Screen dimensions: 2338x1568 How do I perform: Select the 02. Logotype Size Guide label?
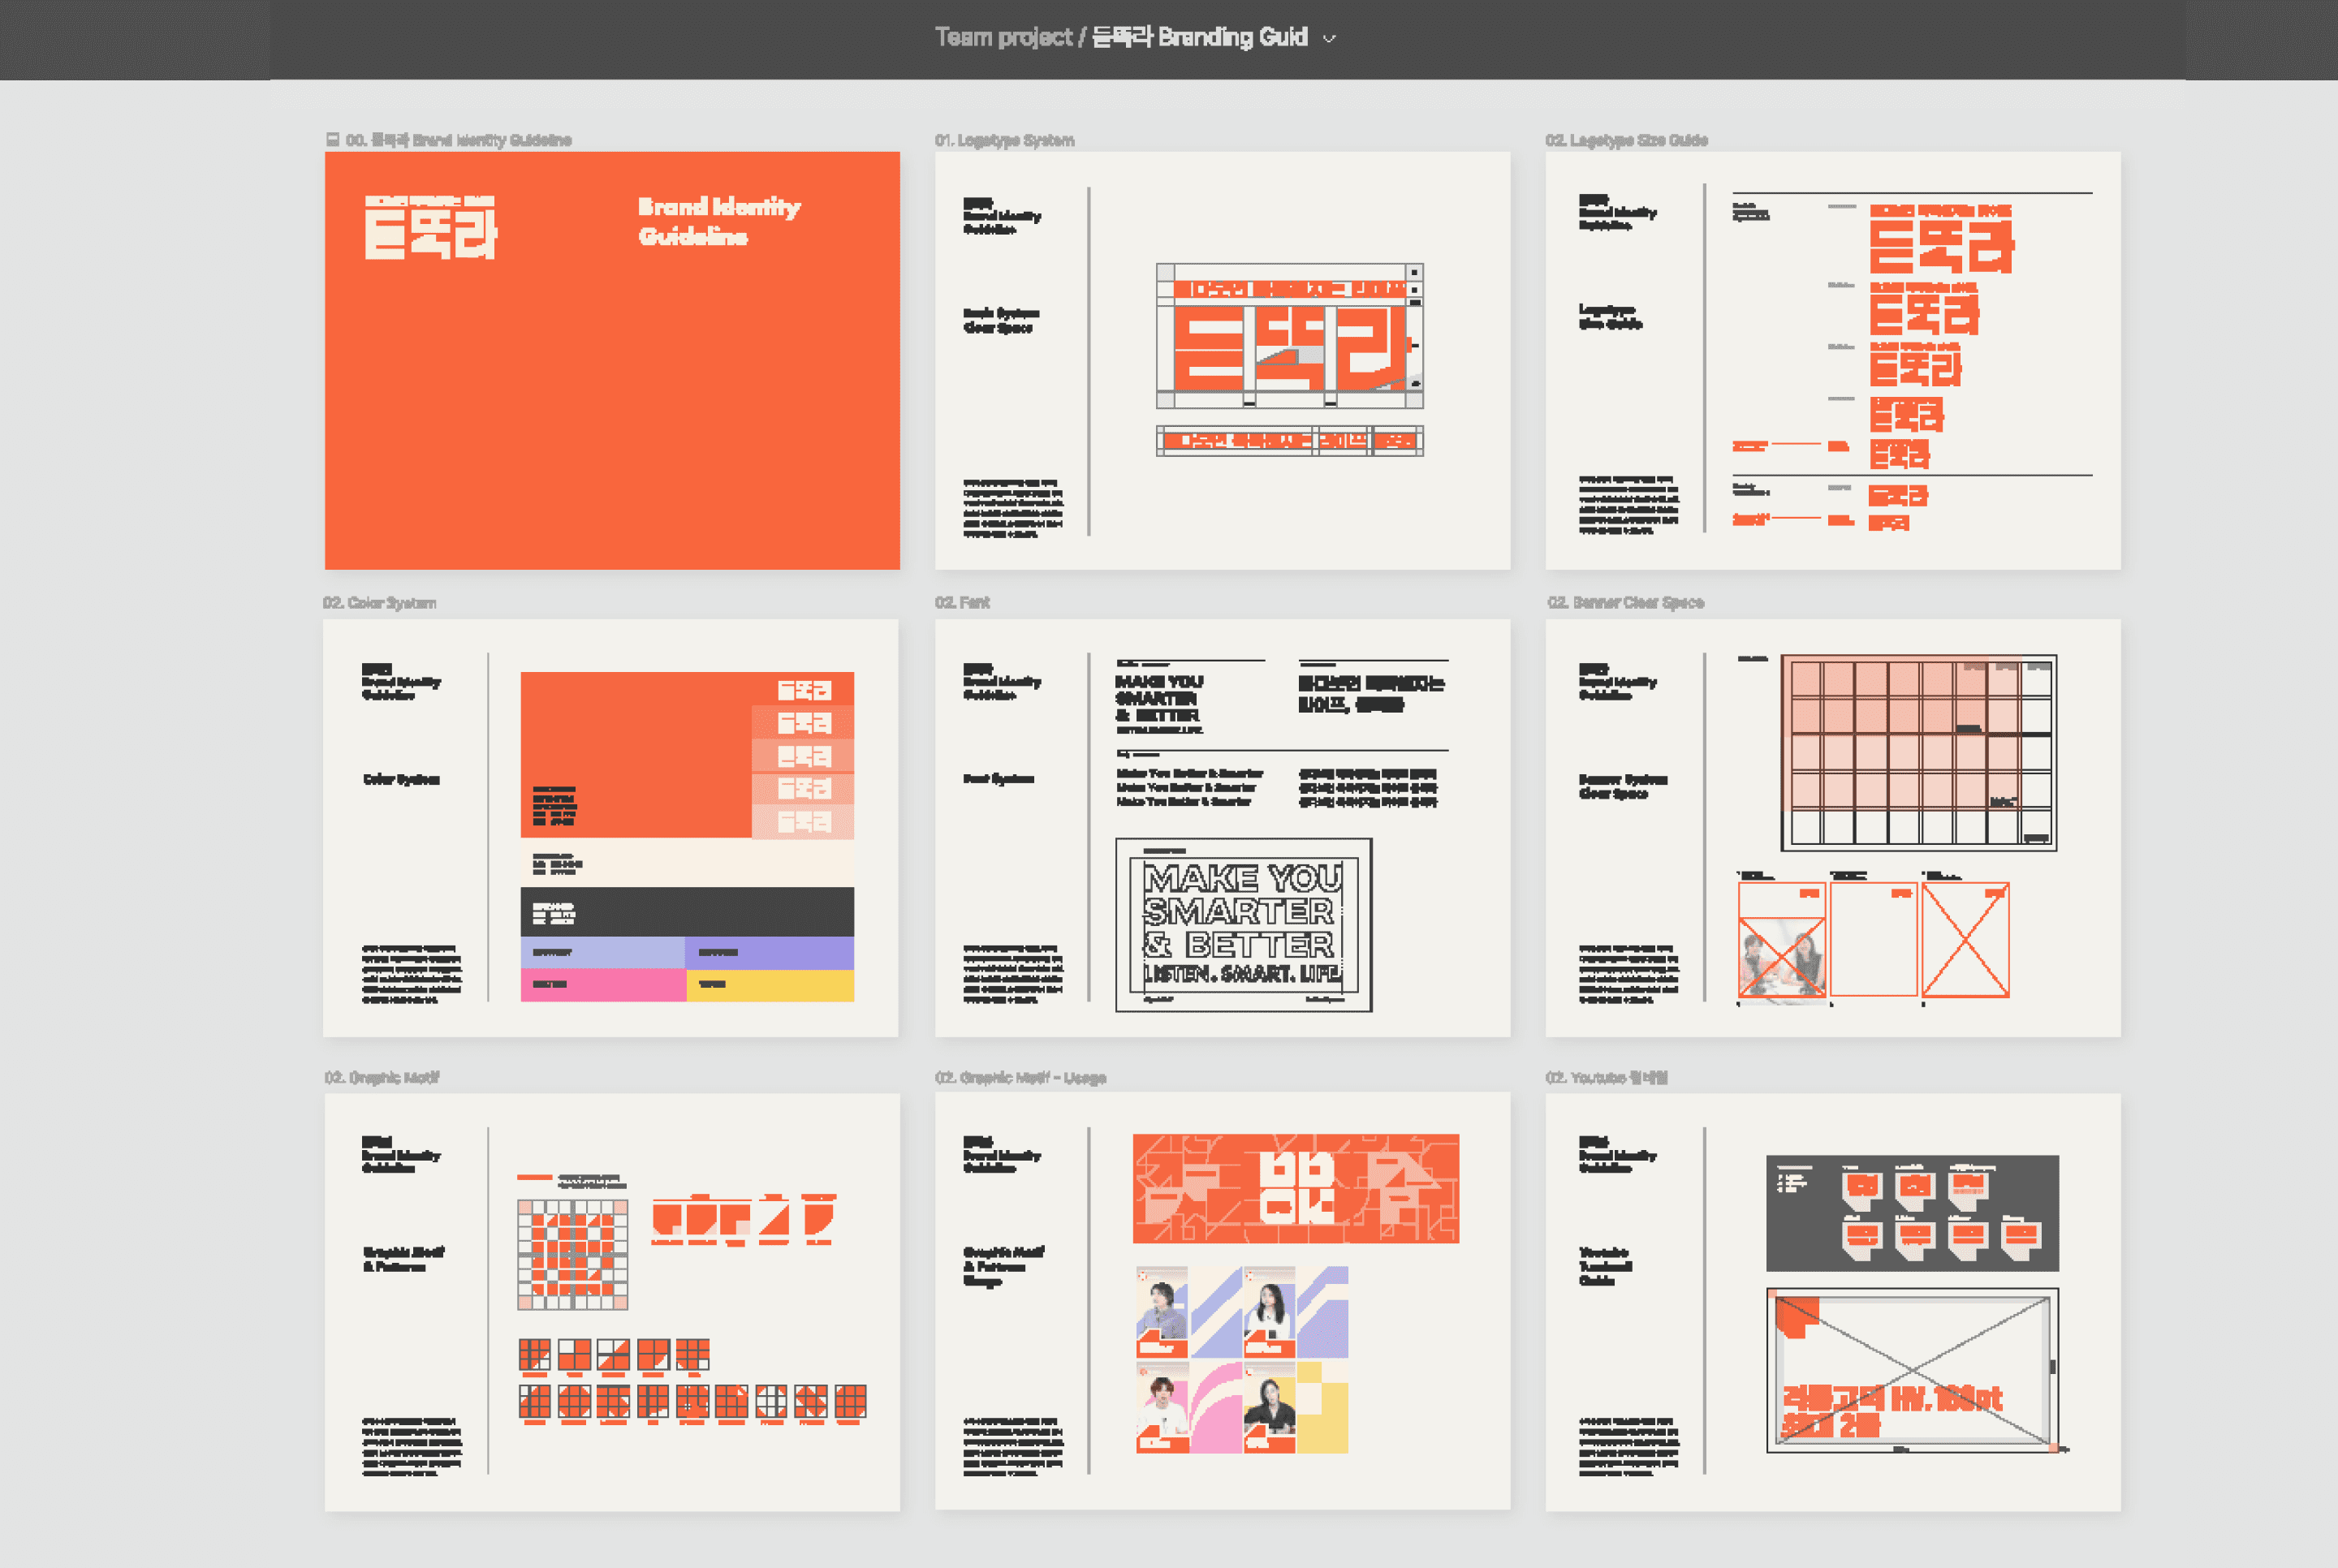1626,140
